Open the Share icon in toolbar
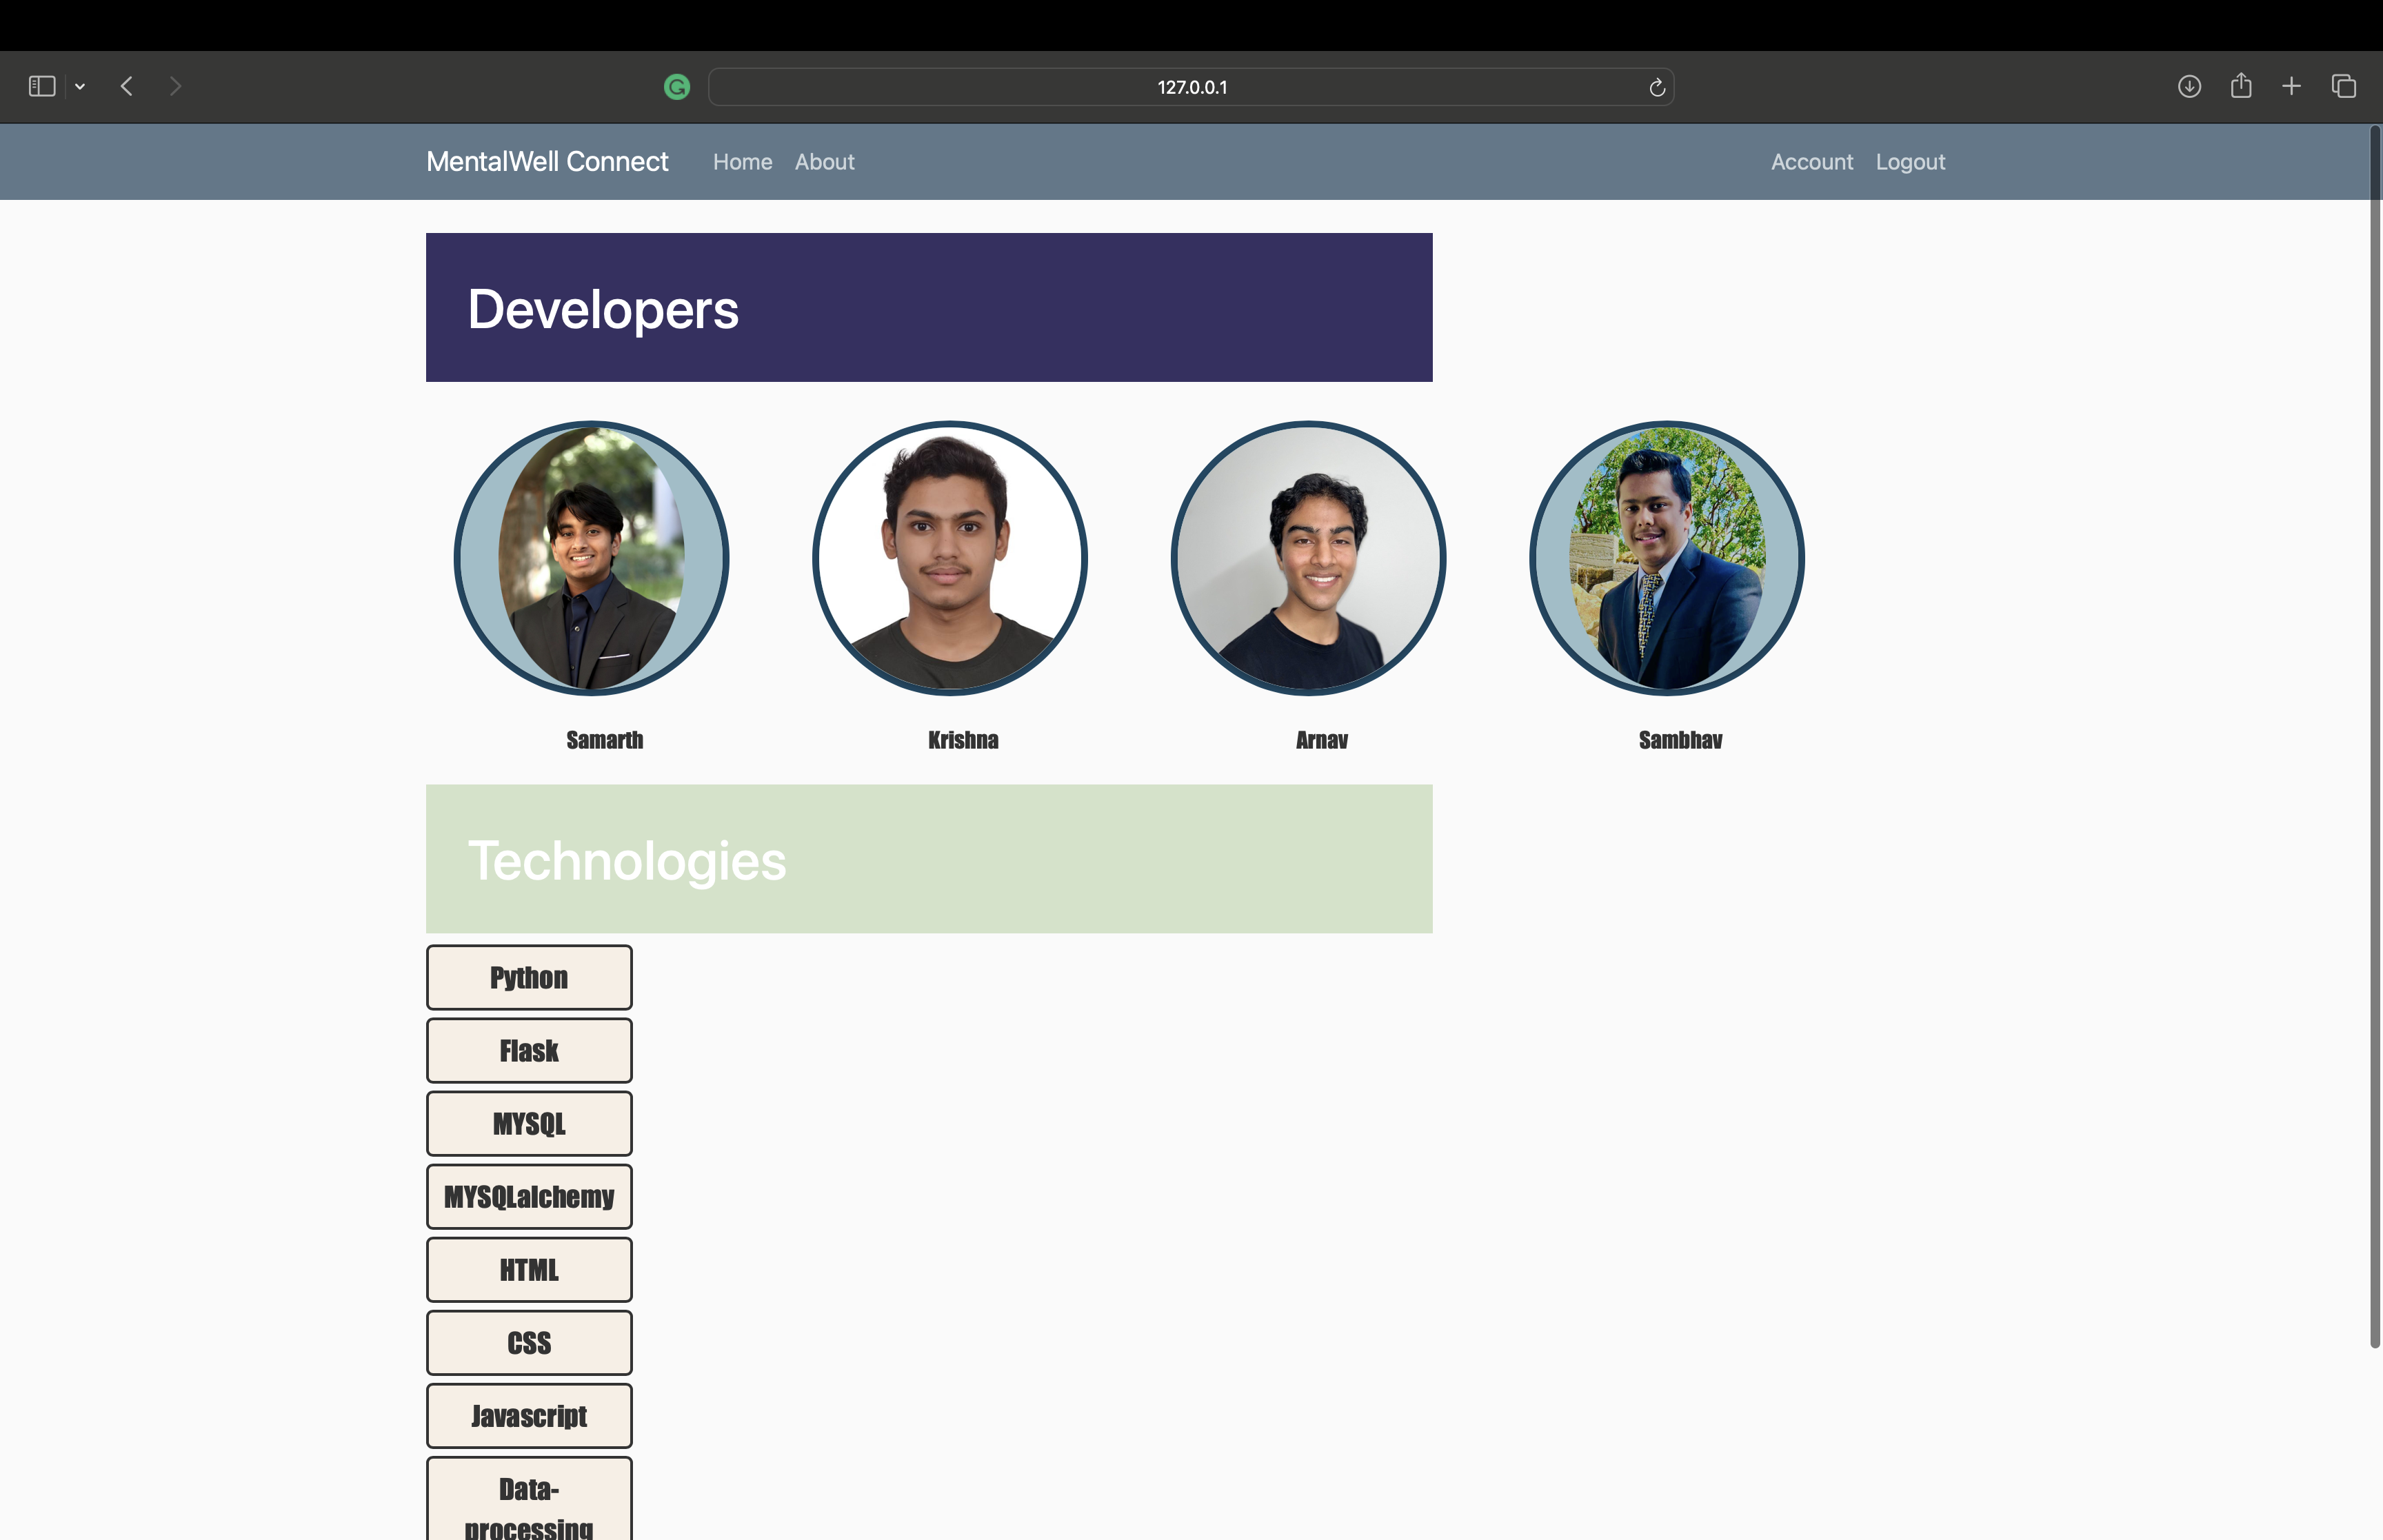This screenshot has height=1540, width=2383. click(x=2241, y=86)
